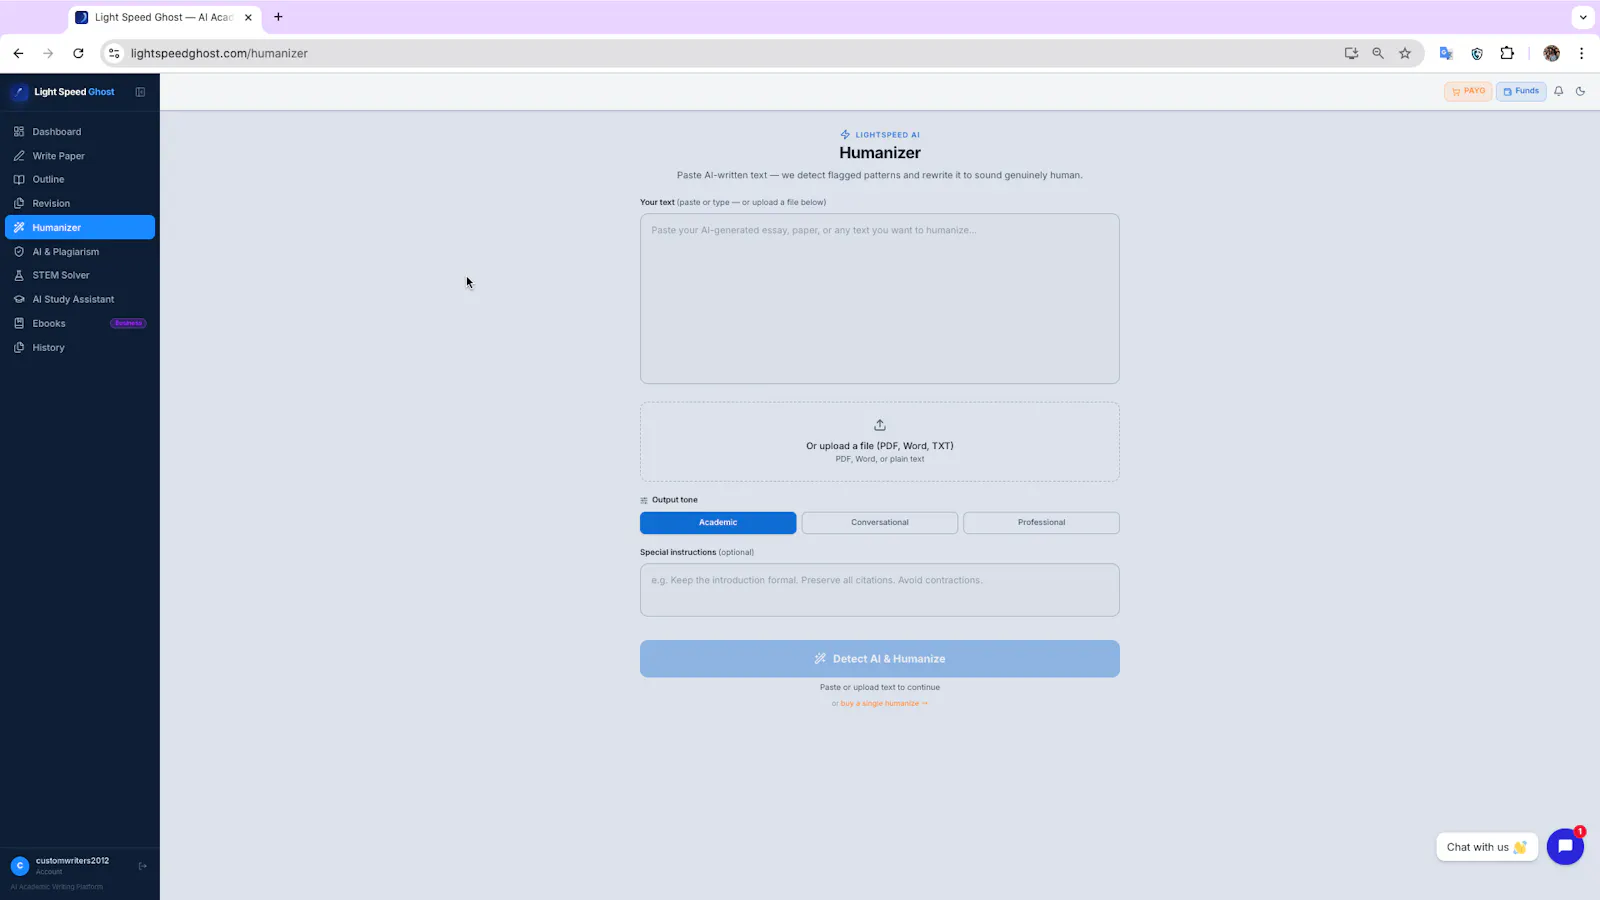
Task: Open the browser zoom magnifier icon
Action: pos(1378,53)
